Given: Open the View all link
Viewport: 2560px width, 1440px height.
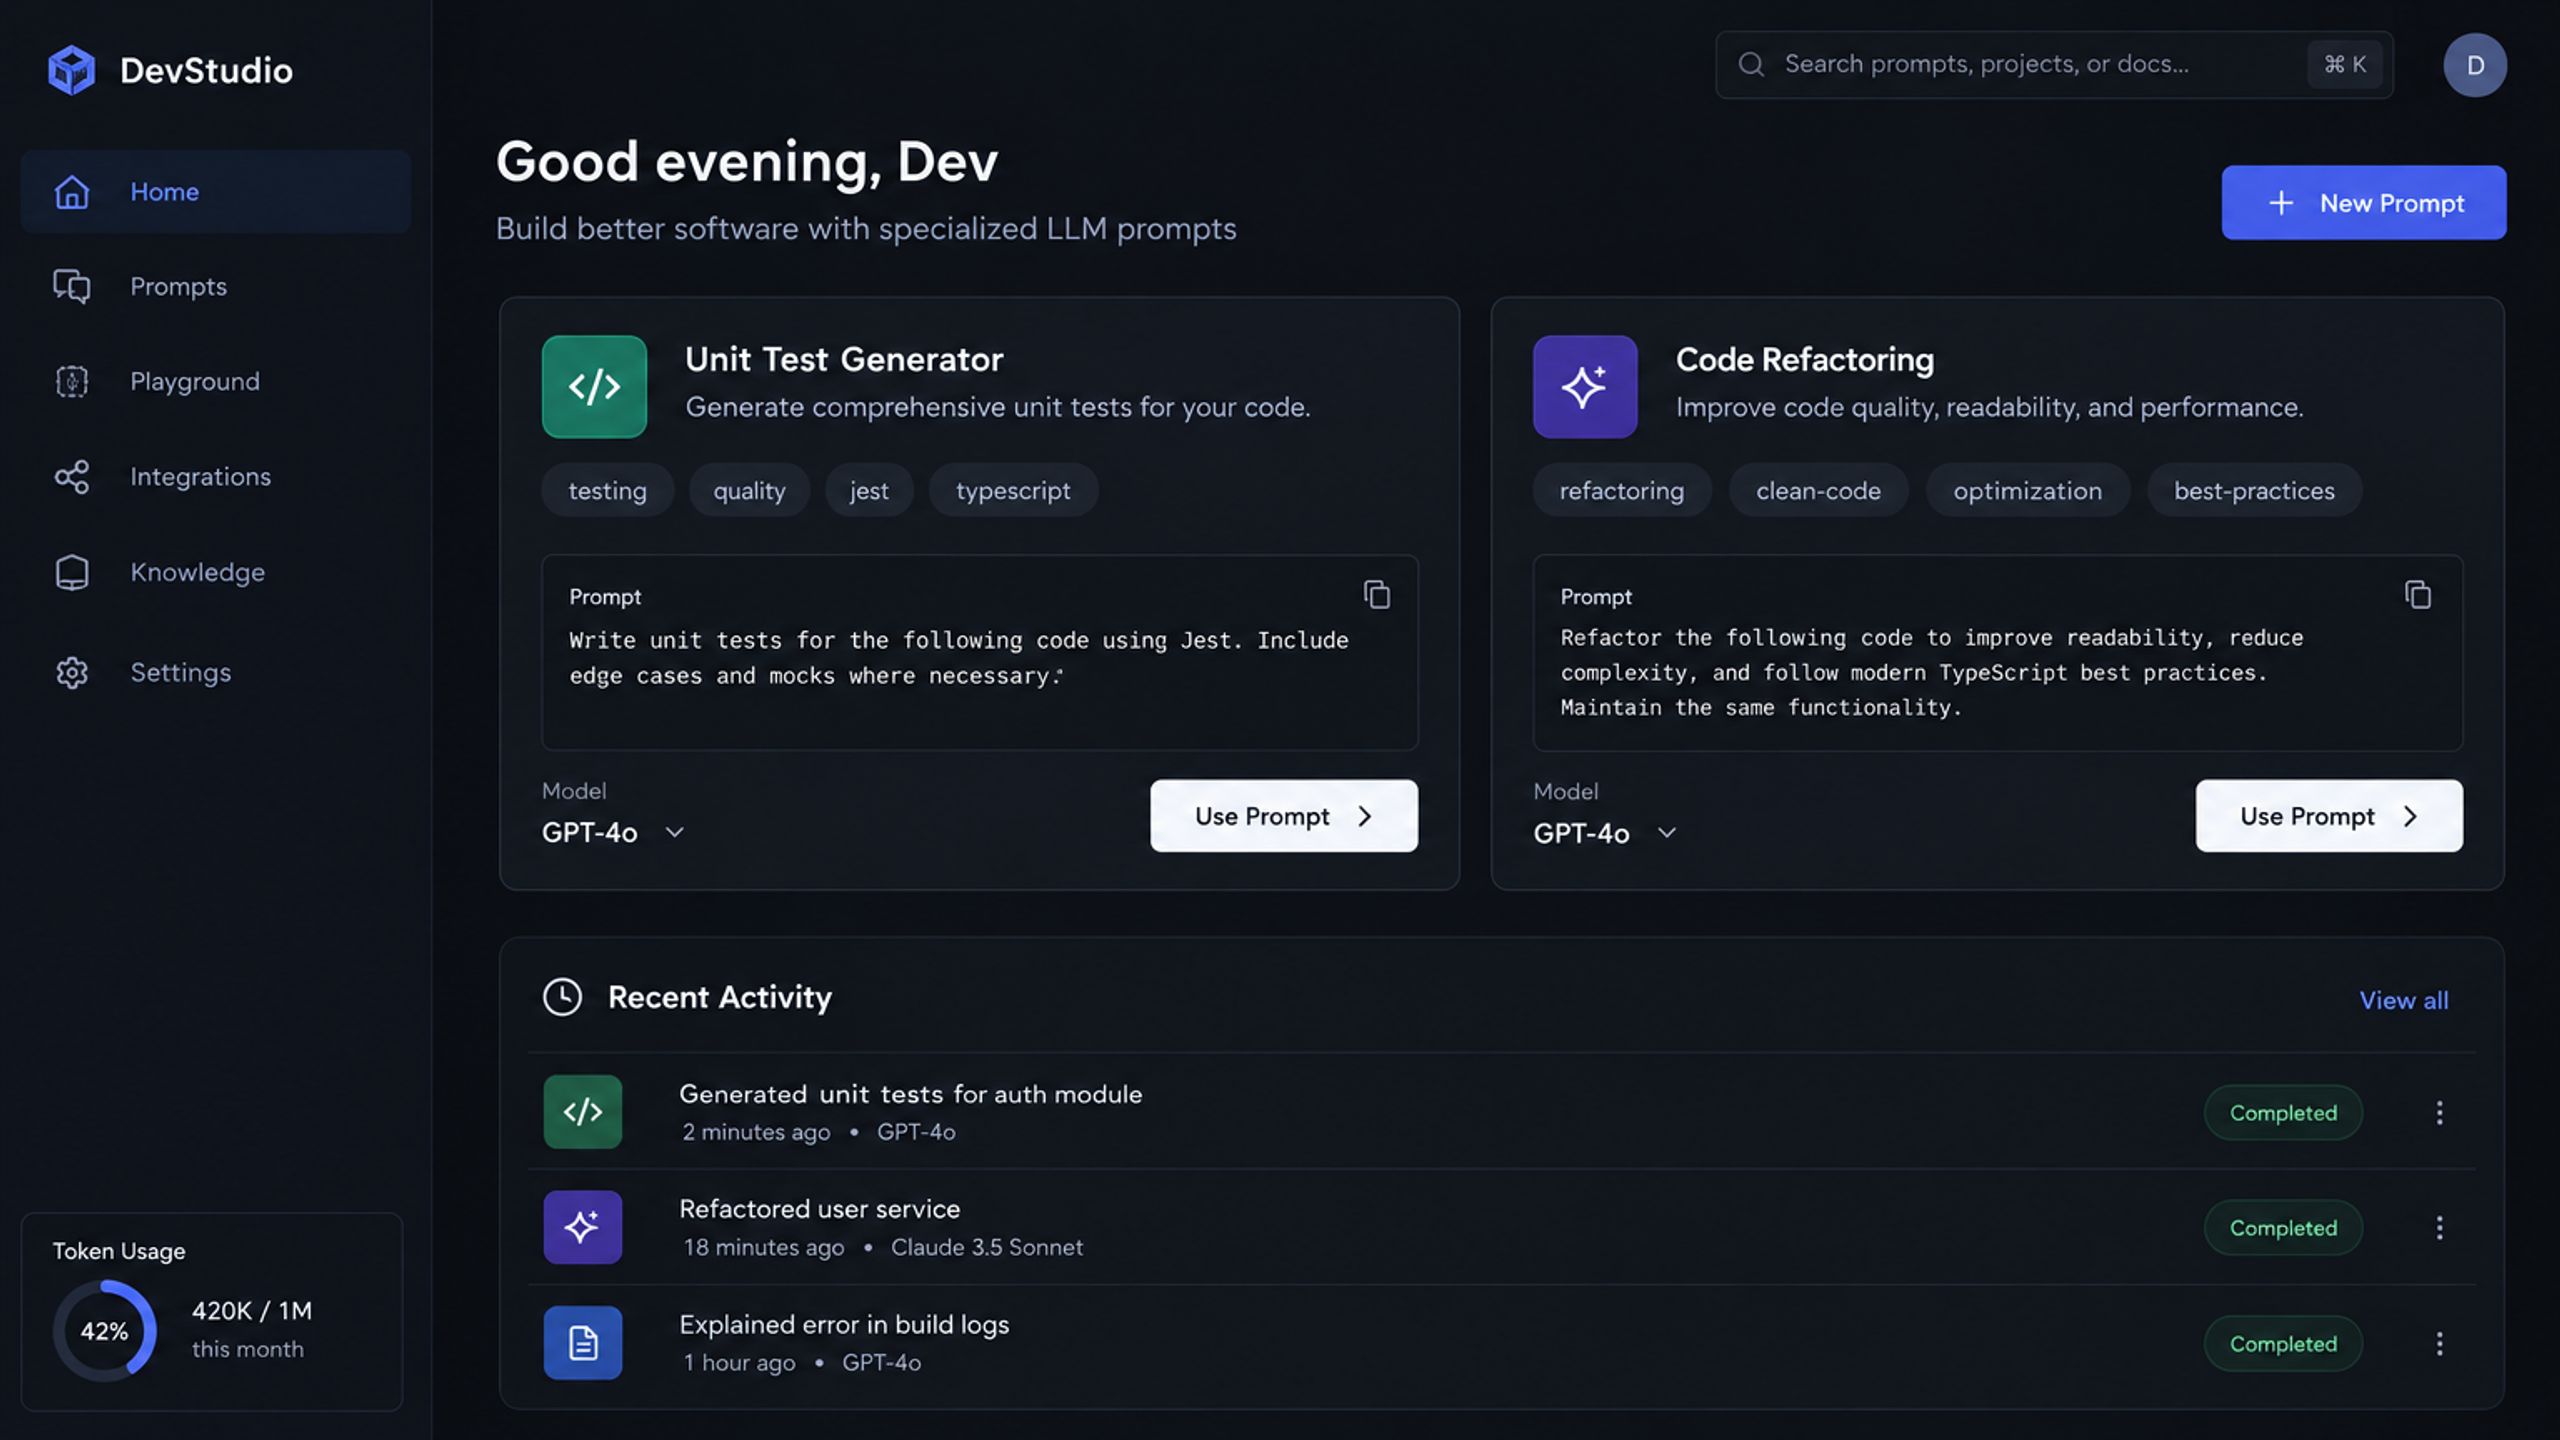Looking at the screenshot, I should pos(2404,1000).
